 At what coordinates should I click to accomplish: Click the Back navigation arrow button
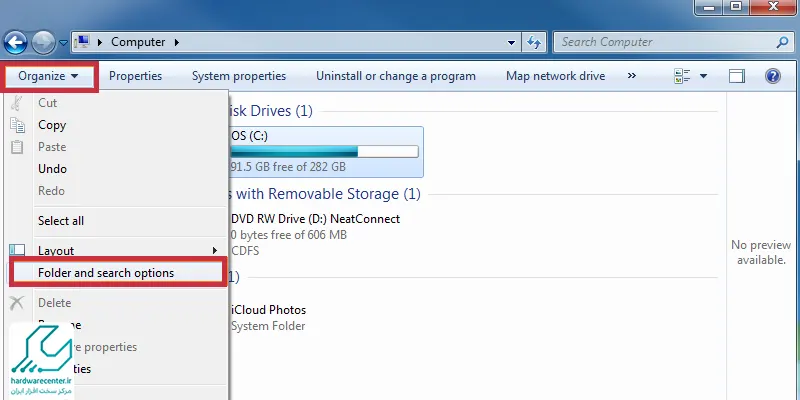pos(15,43)
